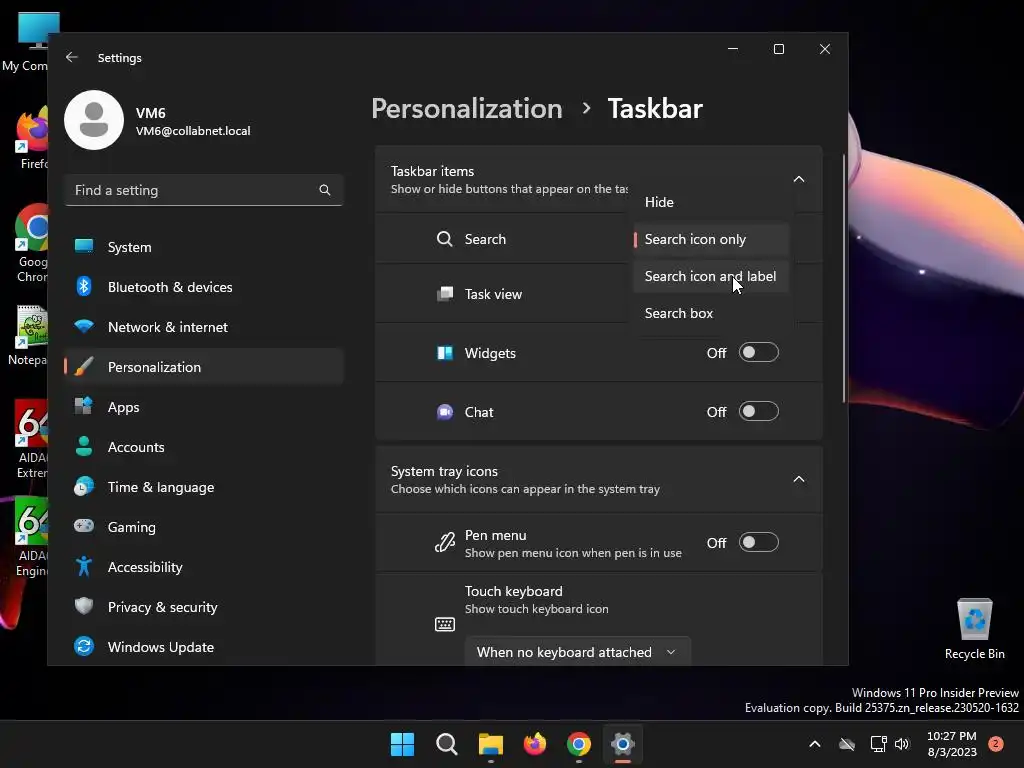Click the Network wifi icon in sidebar
This screenshot has width=1024, height=768.
(84, 326)
